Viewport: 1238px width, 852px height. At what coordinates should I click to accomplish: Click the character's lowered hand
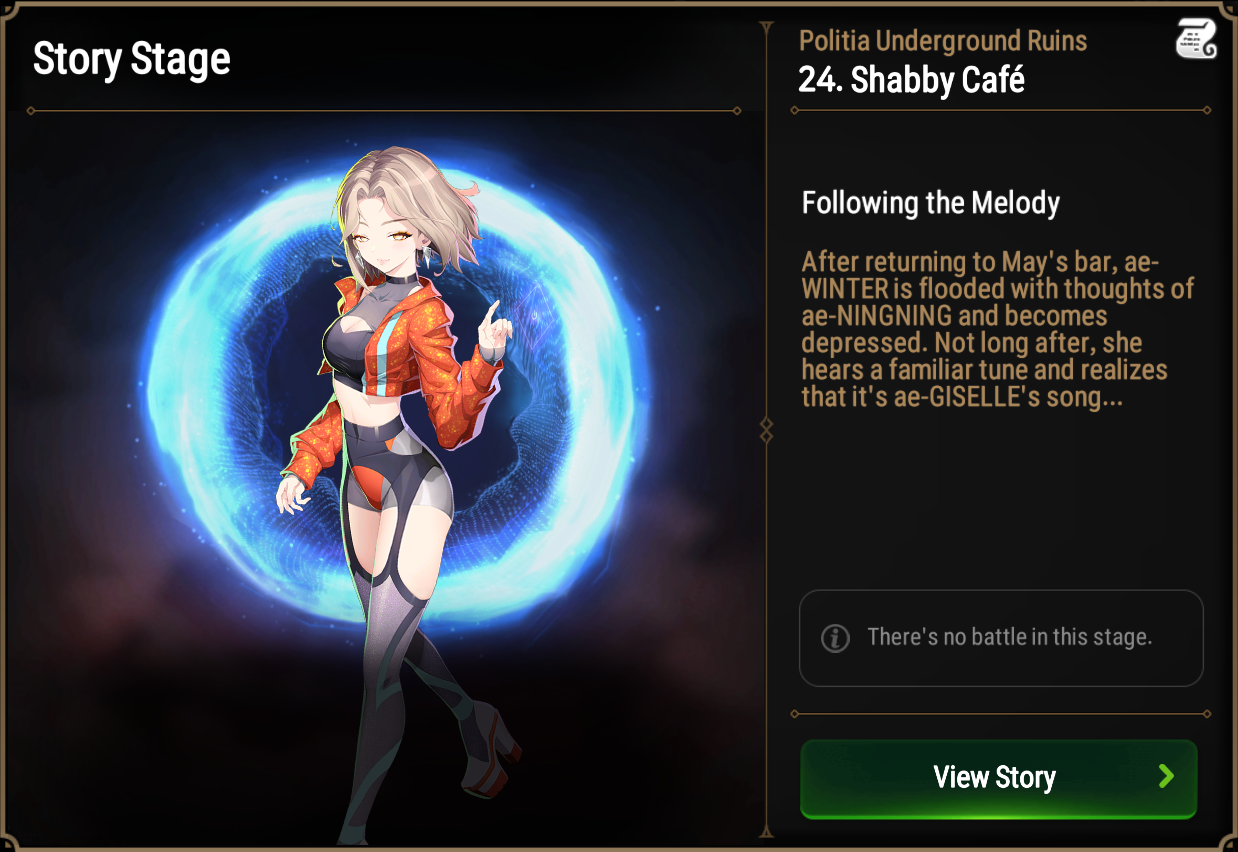click(x=291, y=494)
